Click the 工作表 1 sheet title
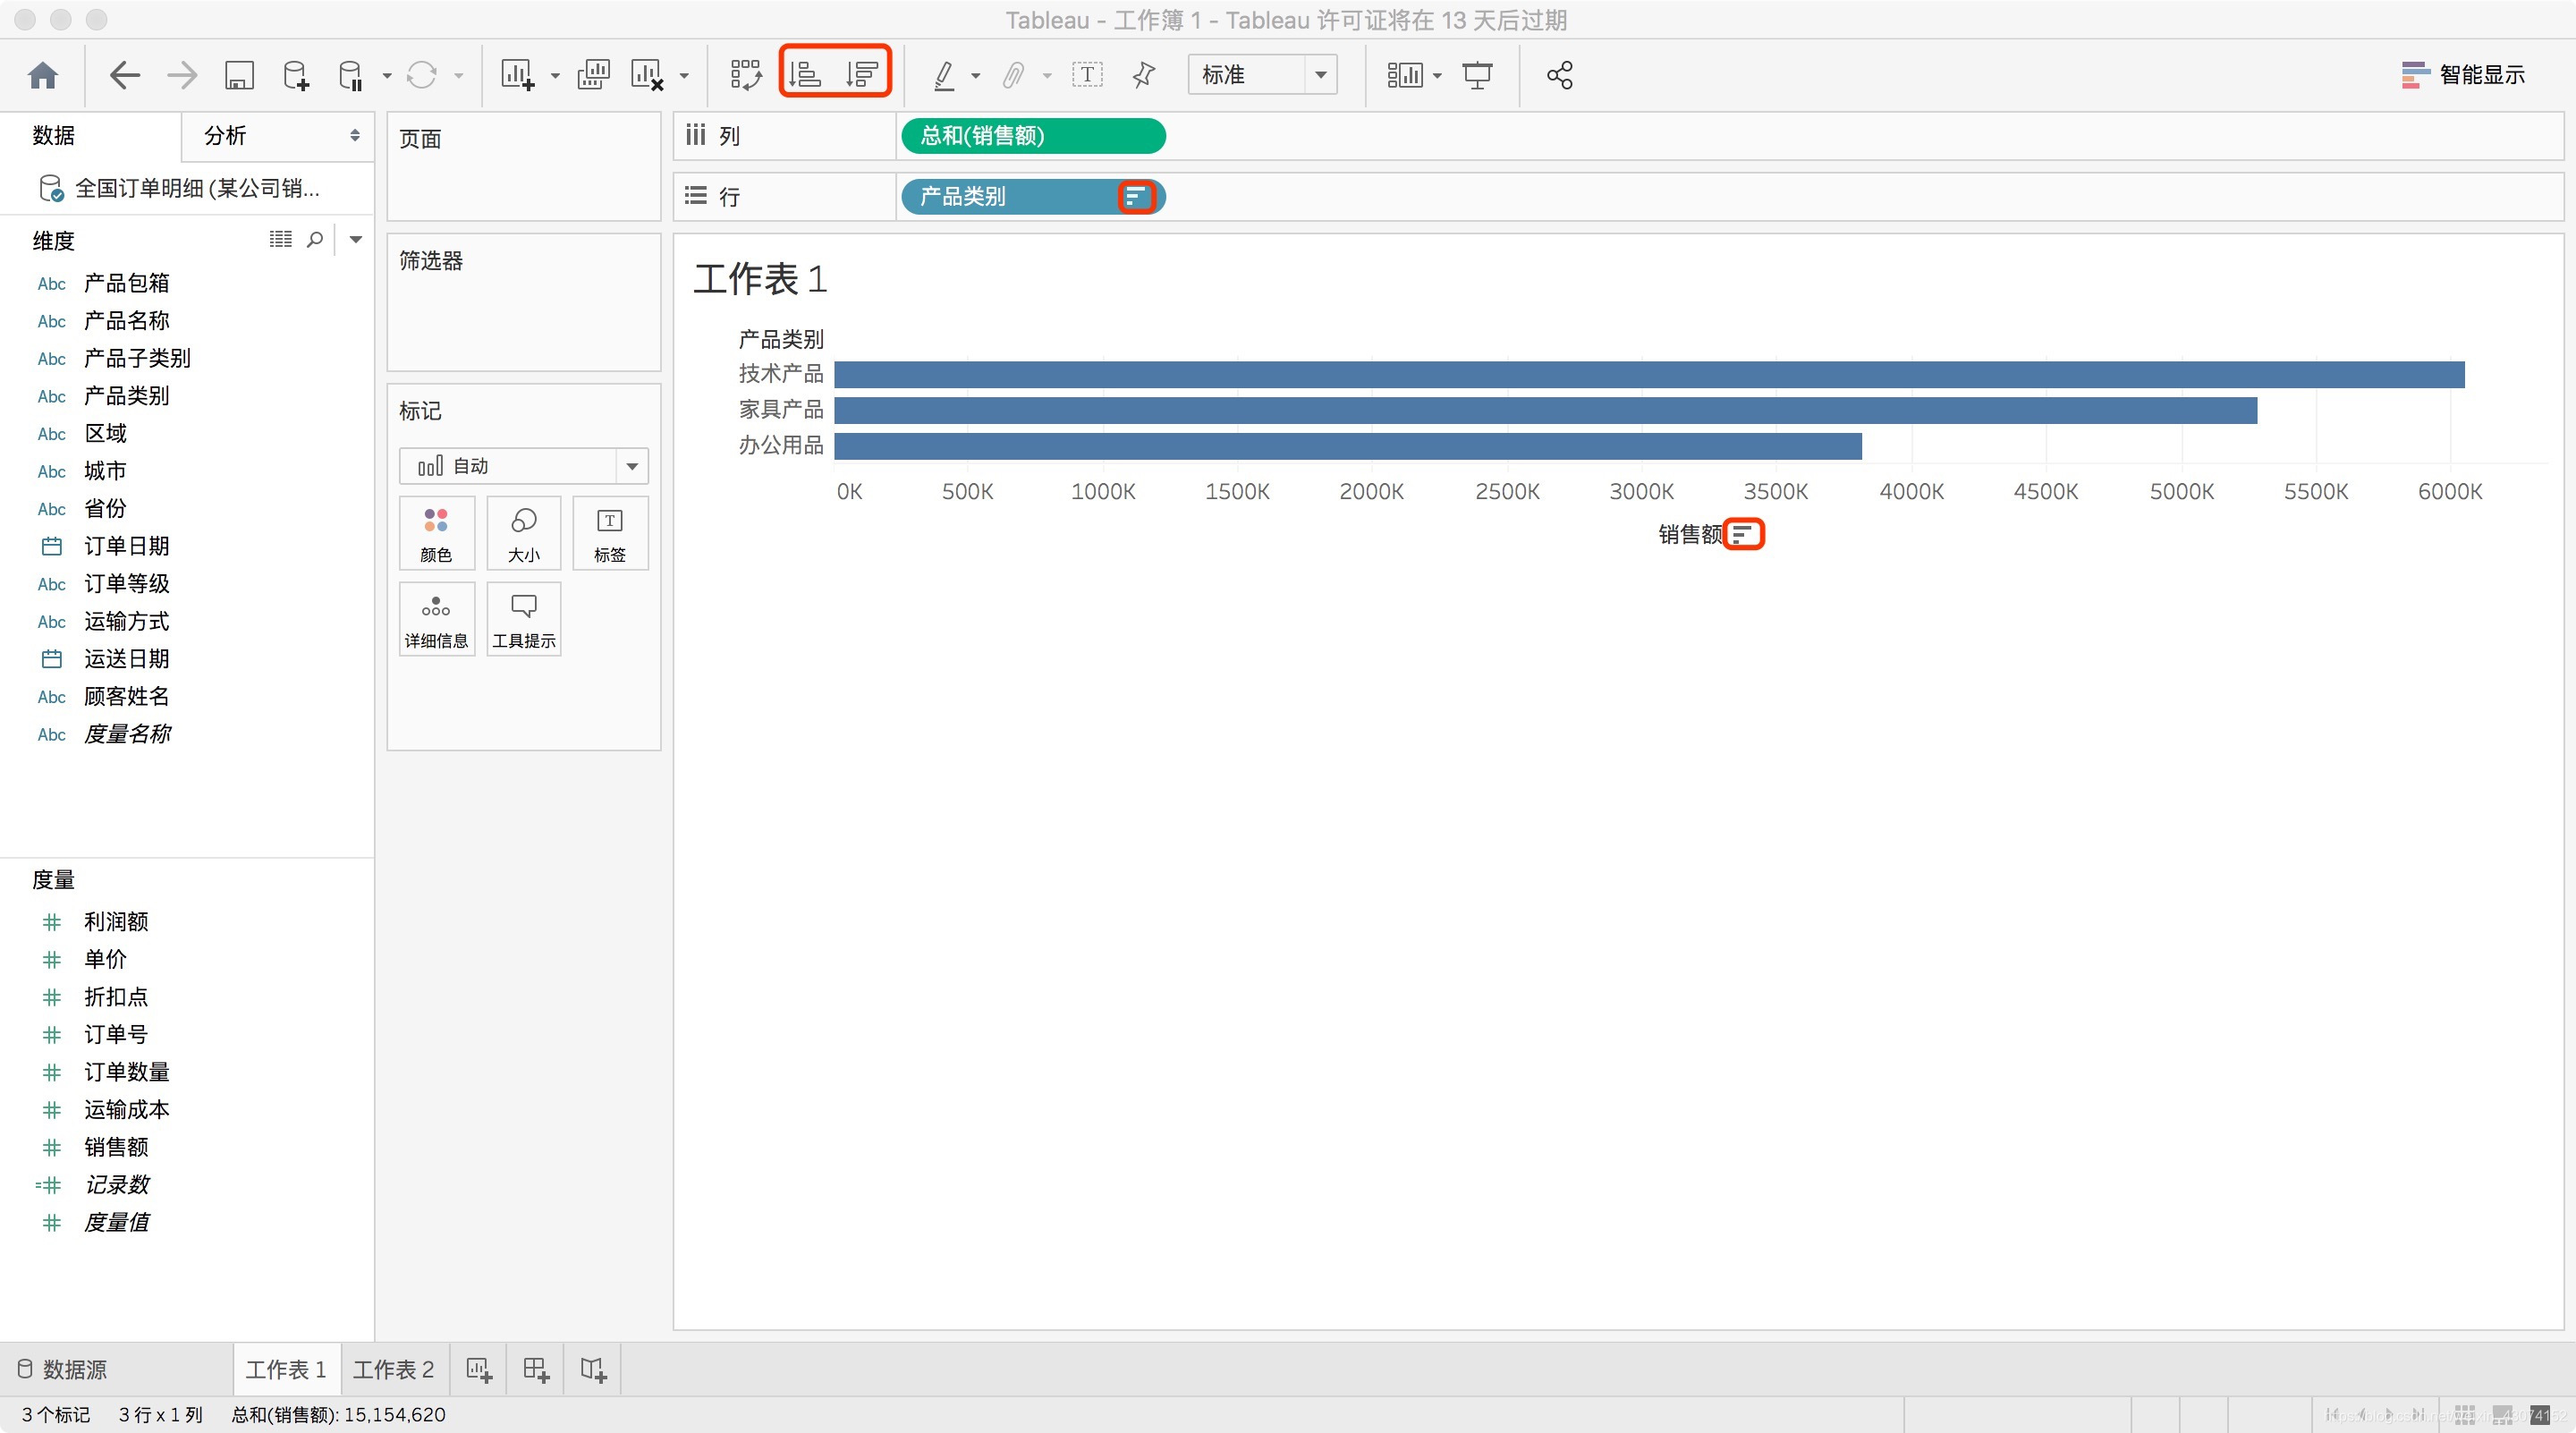Screen dimensions: 2576x1433 760,279
